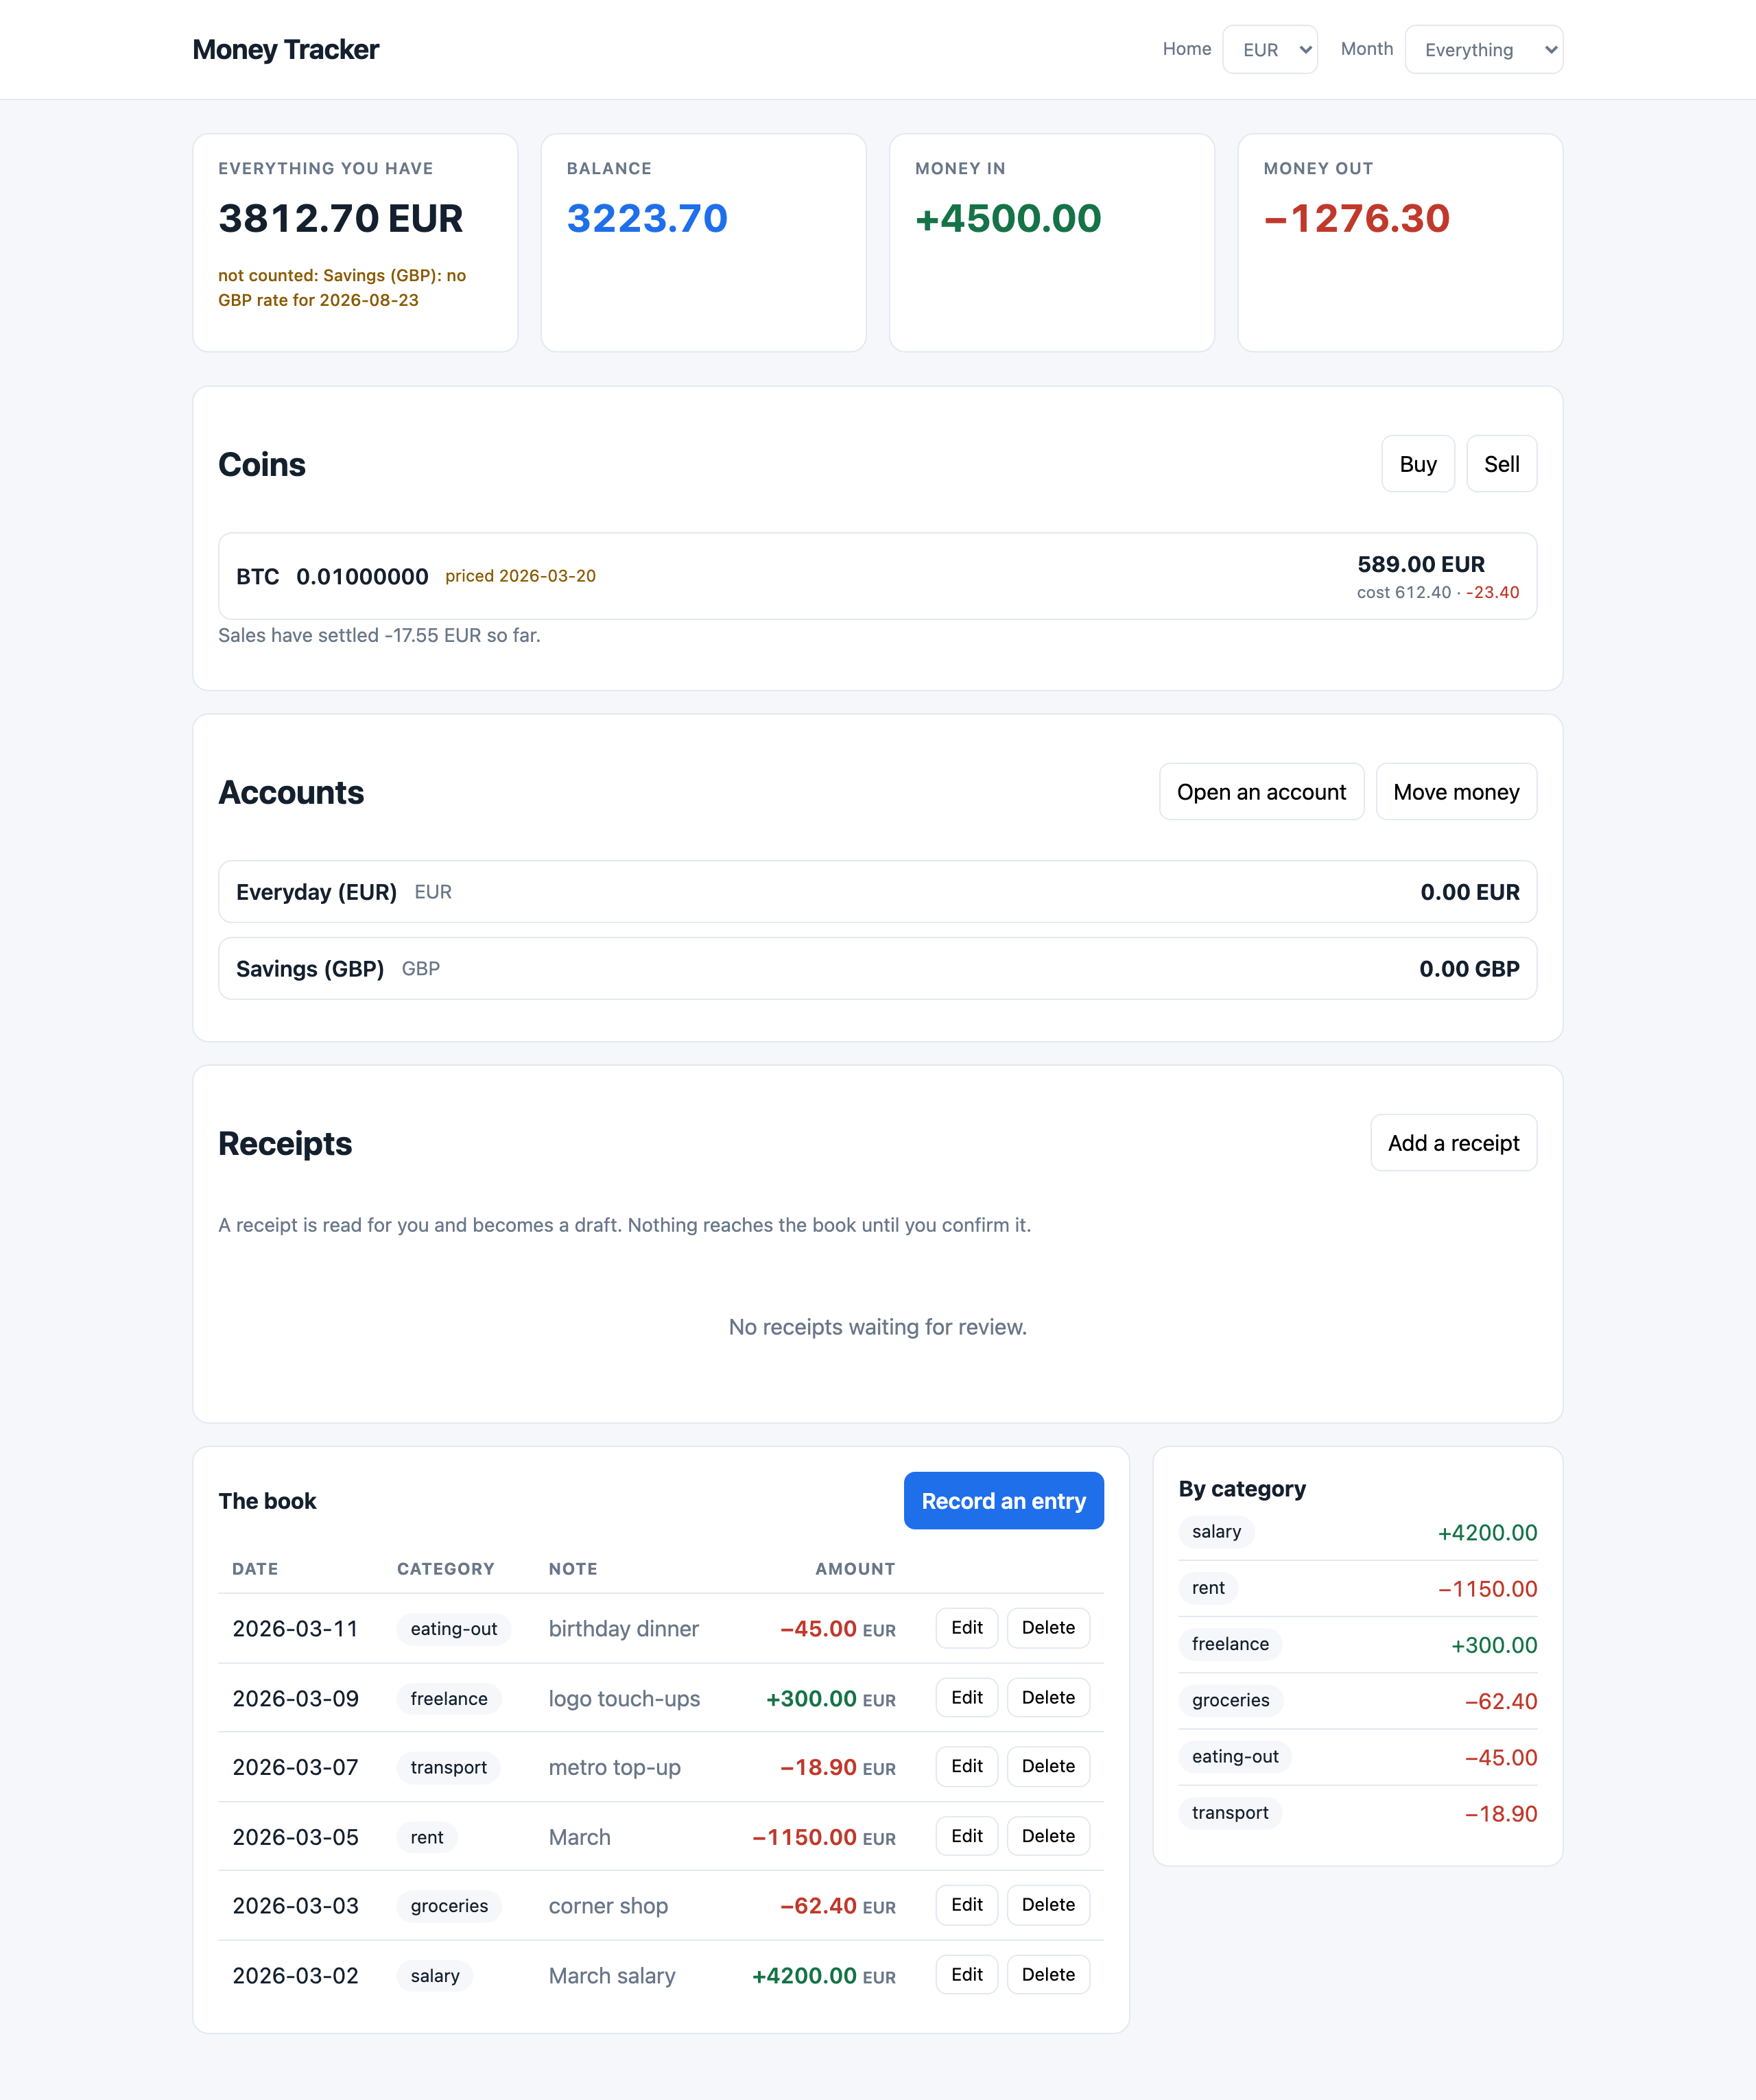
Task: Click the not counted Savings (GBP) warning
Action: [x=342, y=288]
